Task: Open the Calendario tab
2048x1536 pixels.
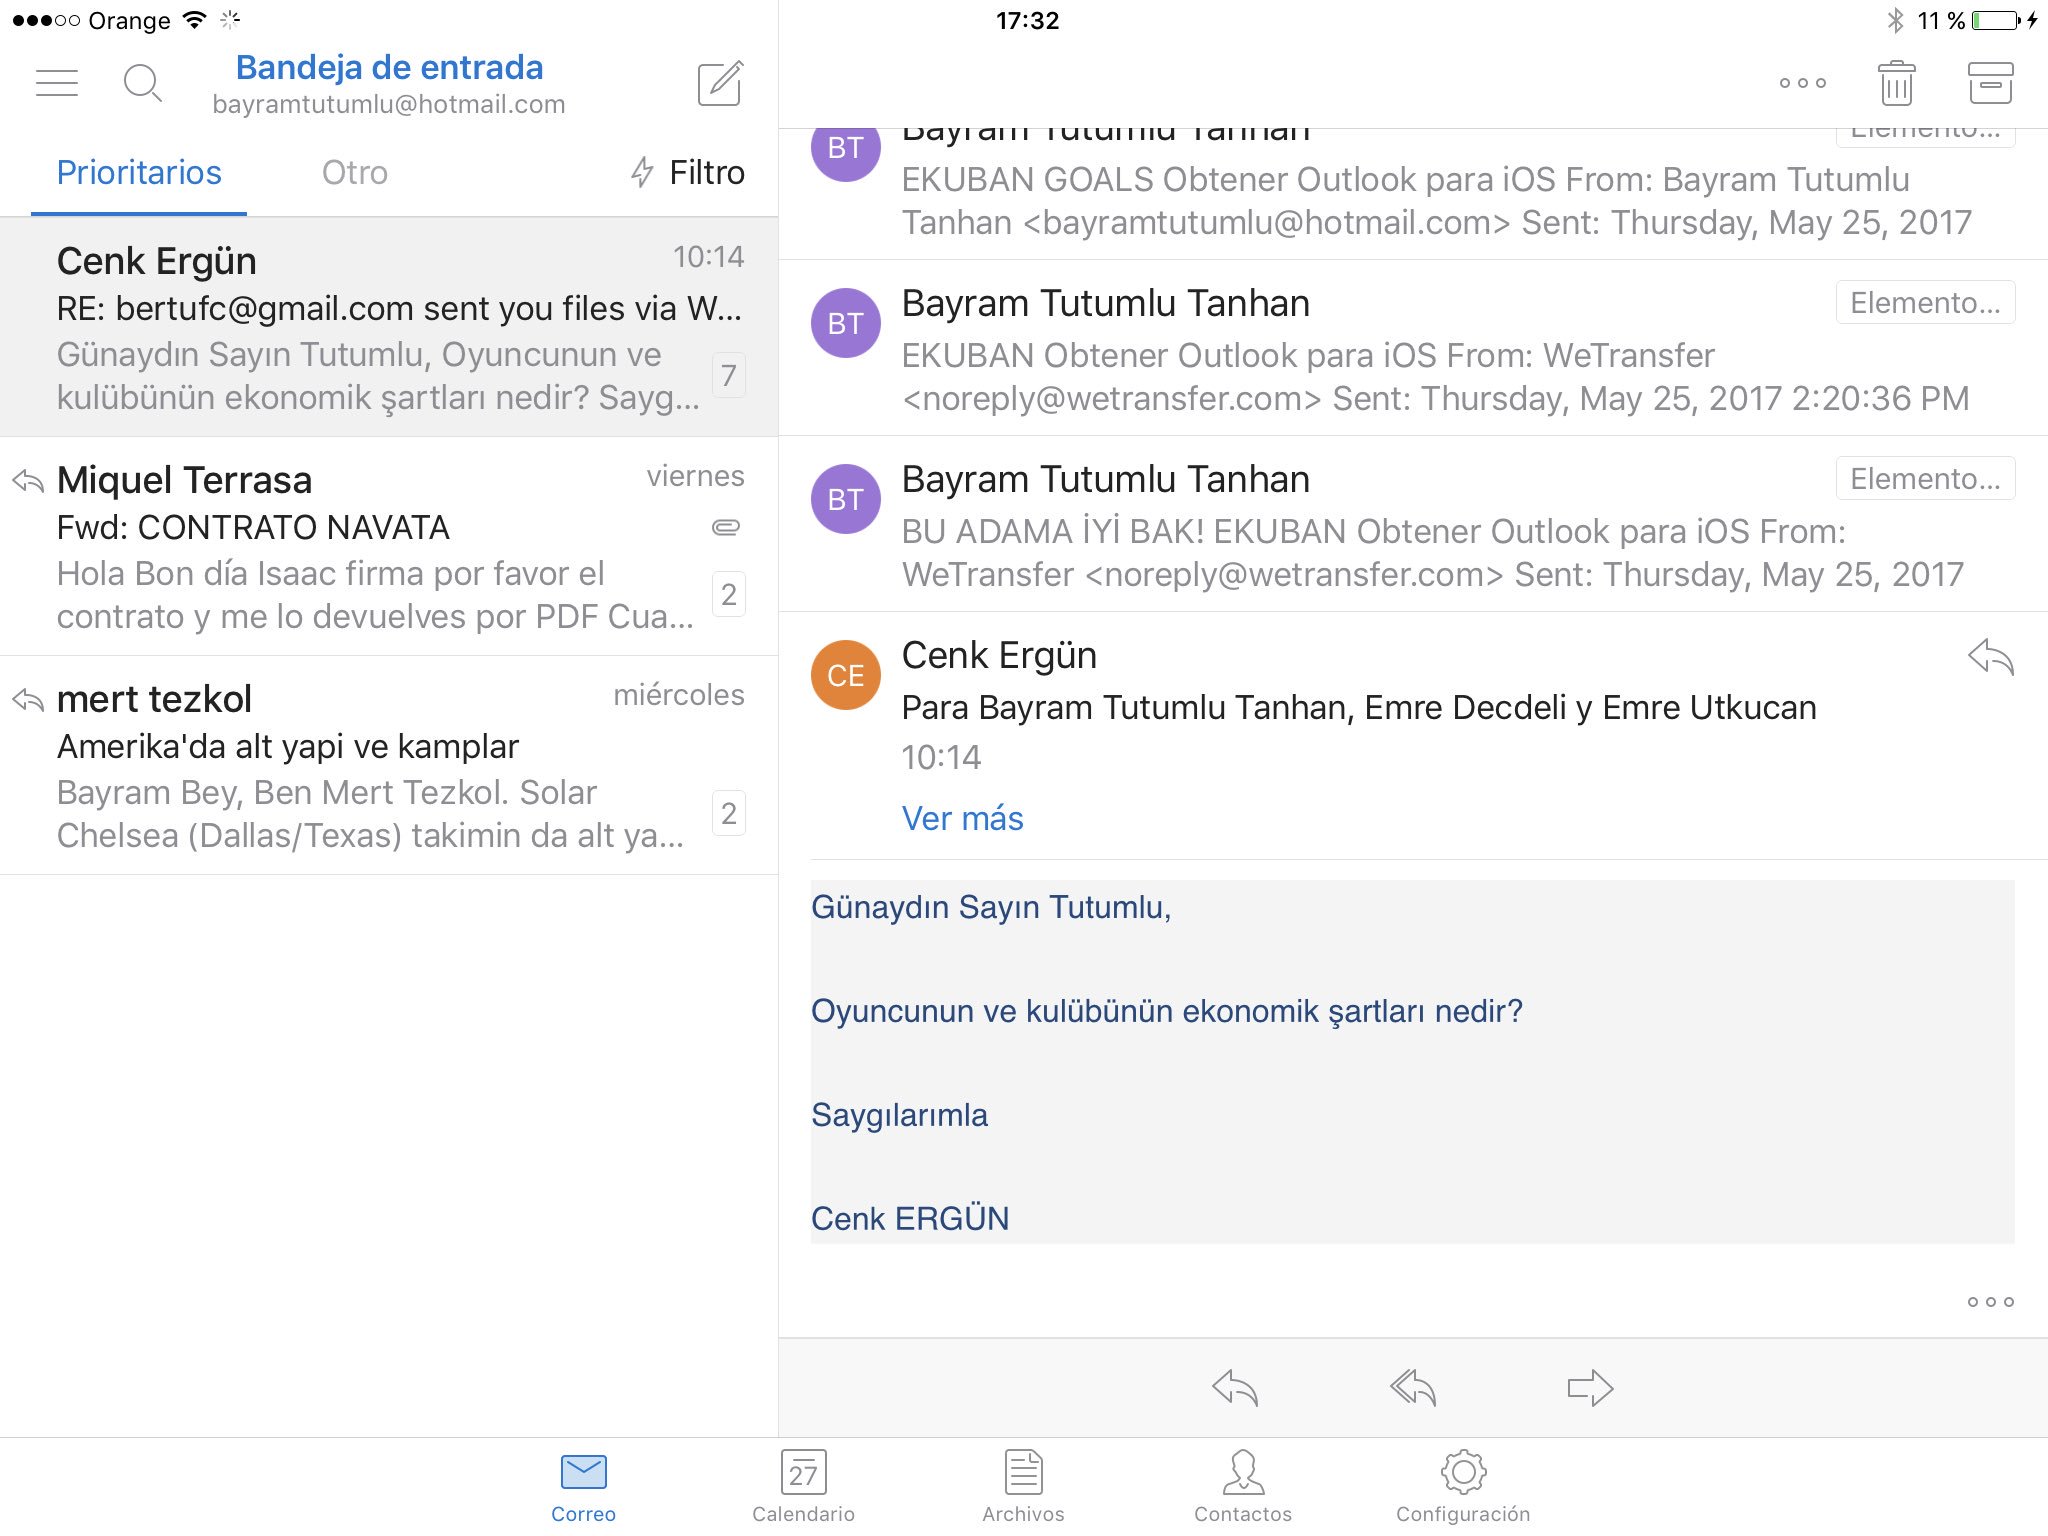Action: 803,1487
